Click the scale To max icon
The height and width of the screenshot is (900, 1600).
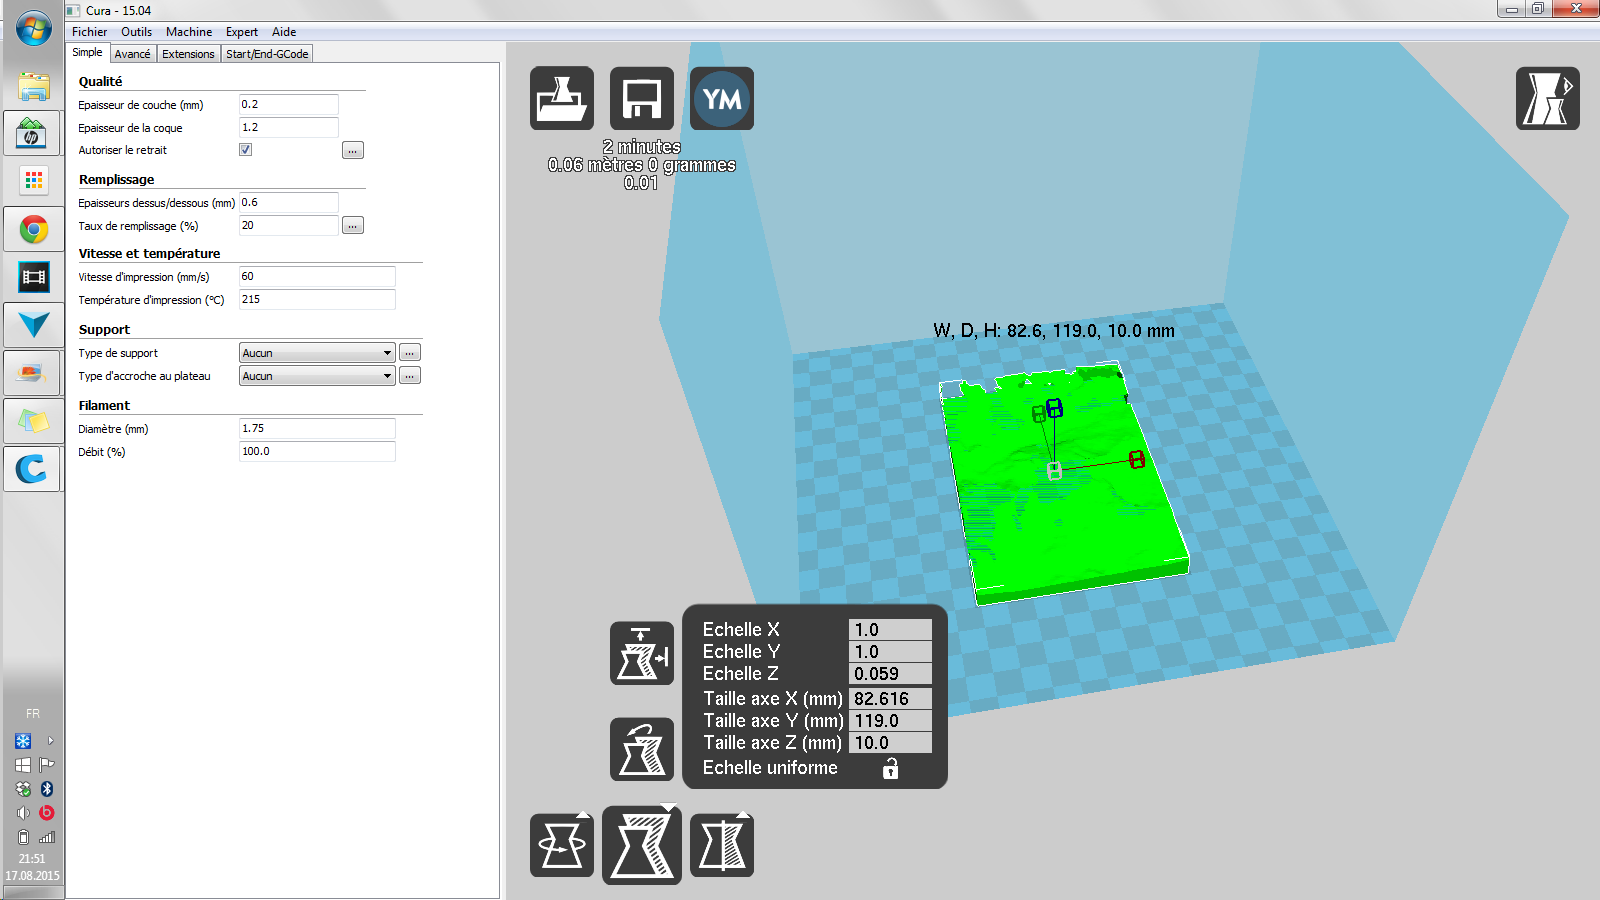[x=642, y=653]
